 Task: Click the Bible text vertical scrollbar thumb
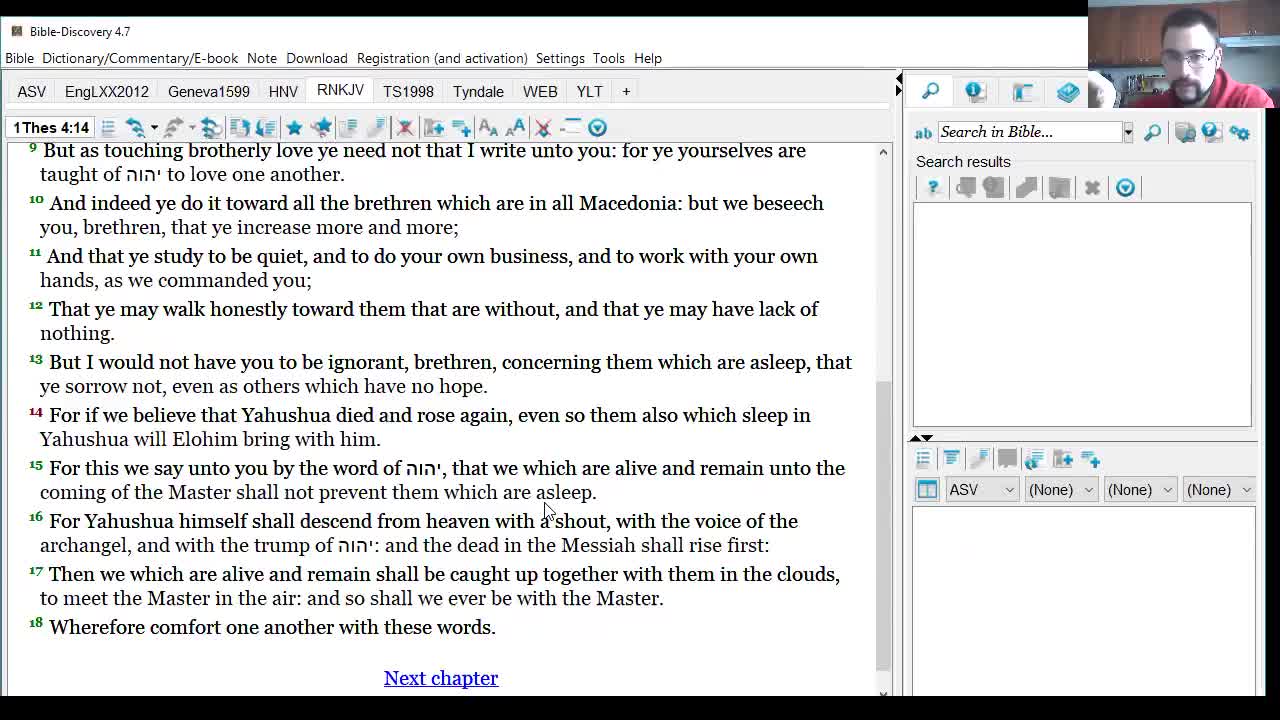[883, 527]
